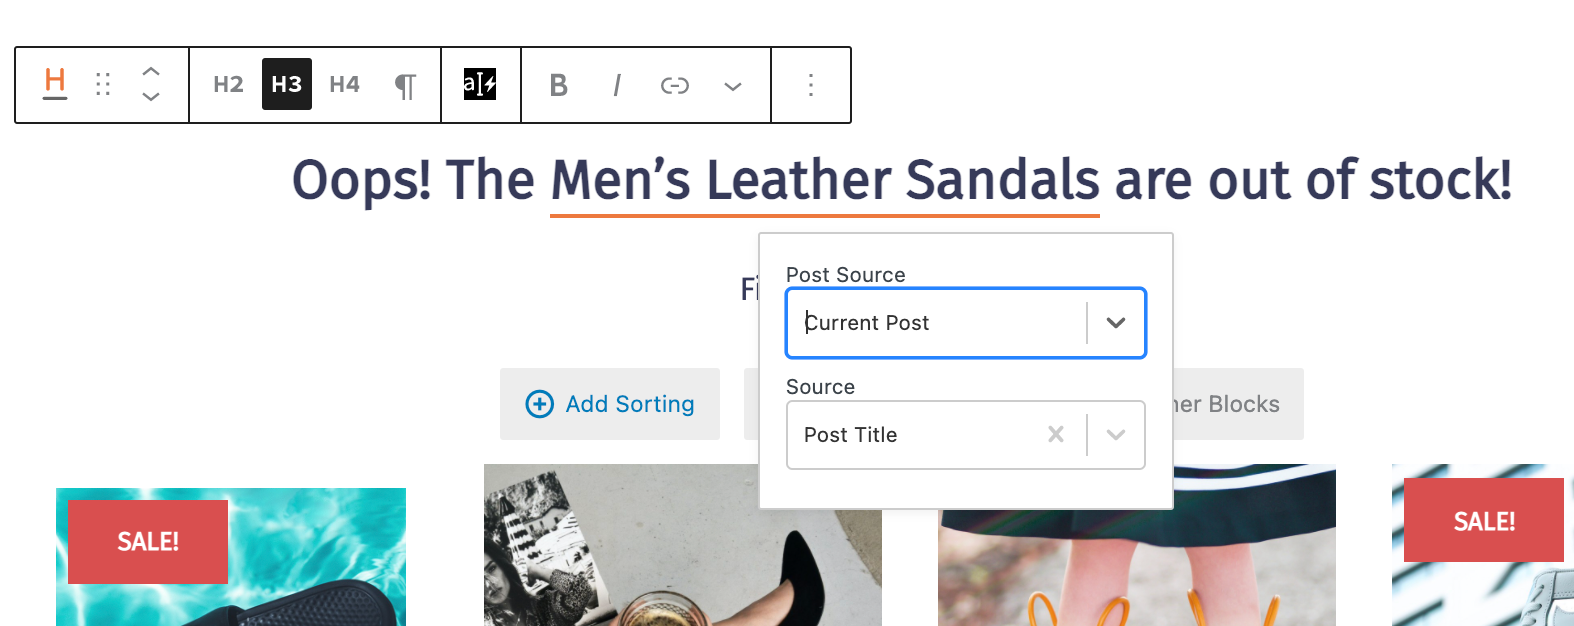Screen dimensions: 1574x626
Task: Open block options three-dot menu
Action: [811, 85]
